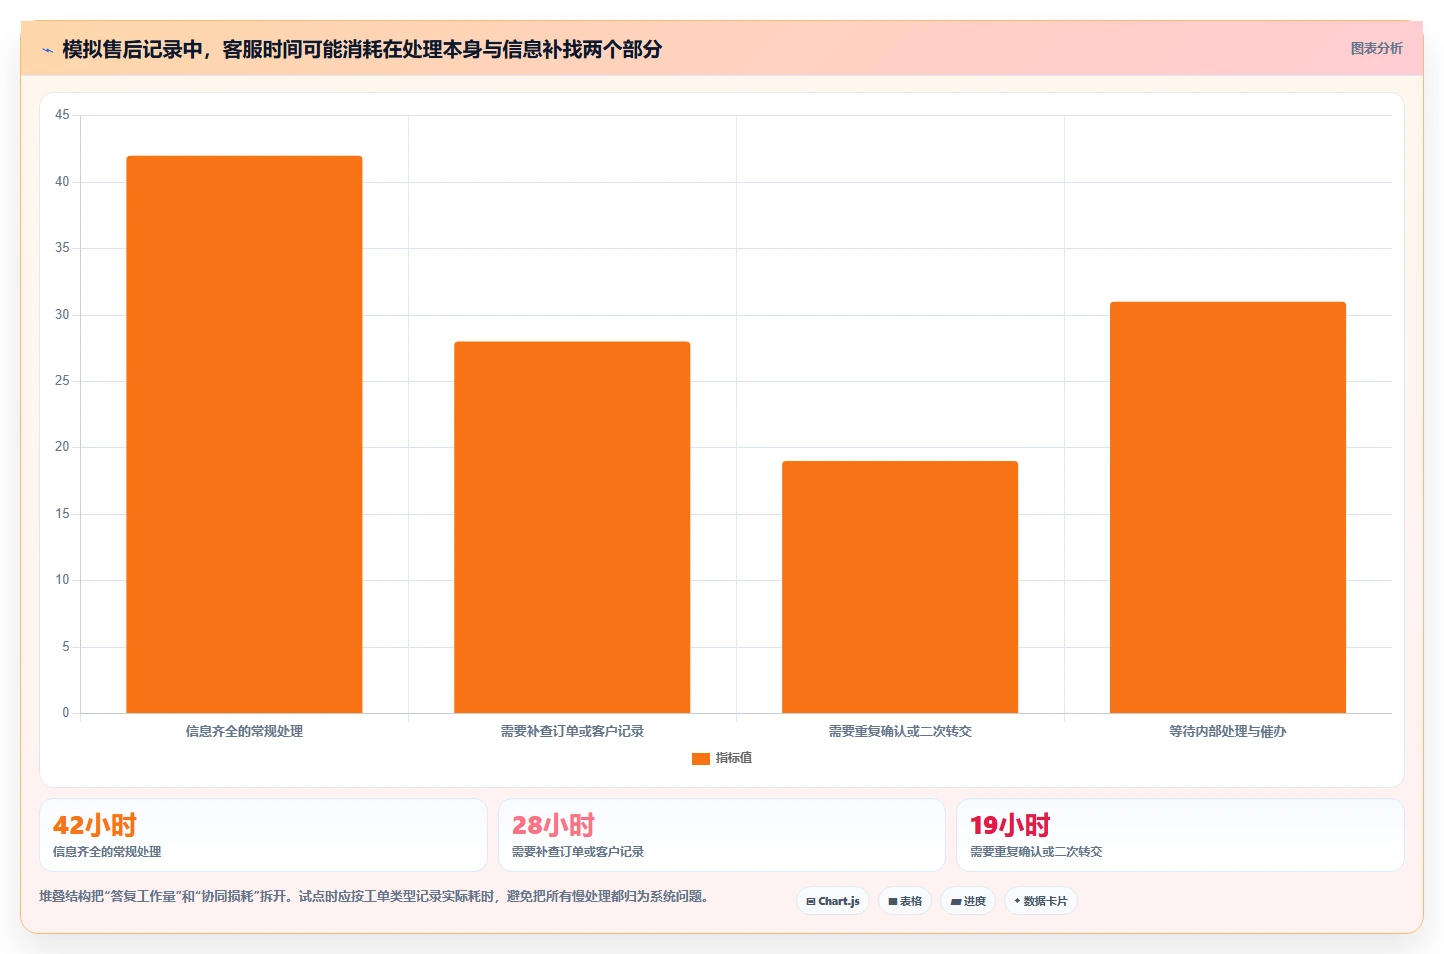The image size is (1444, 954).
Task: Click the 指标值 legend label
Action: 734,758
